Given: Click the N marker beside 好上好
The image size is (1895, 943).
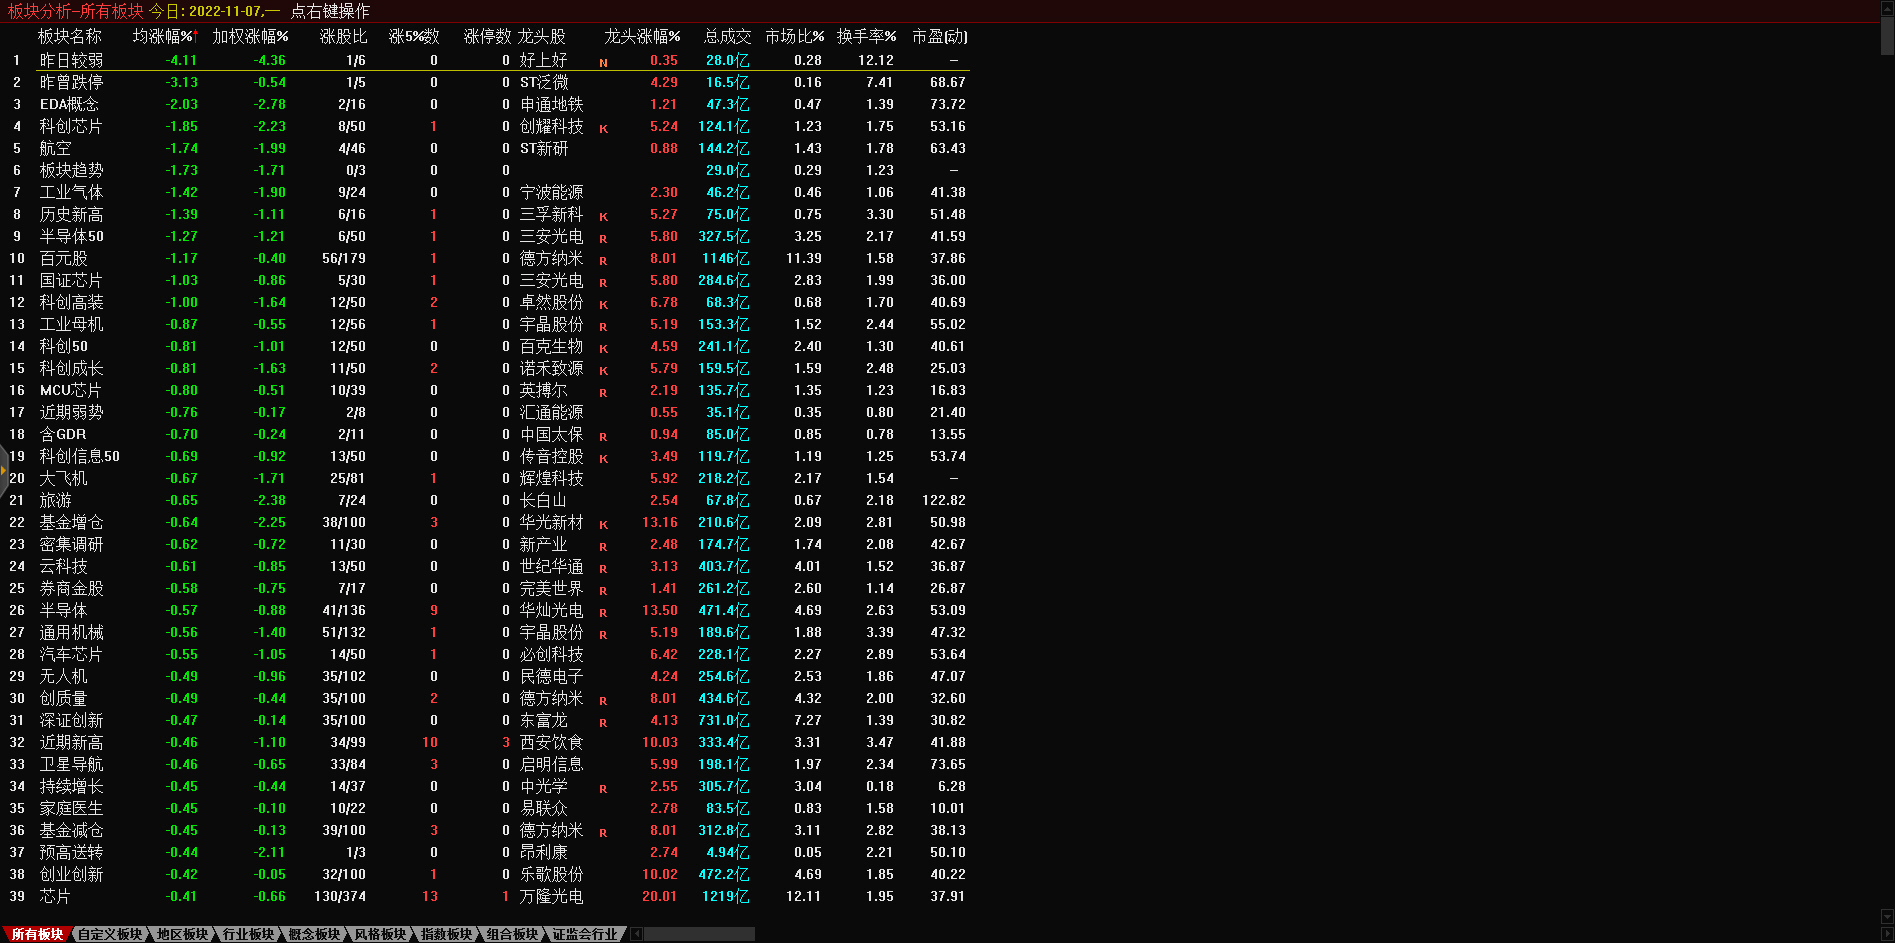Looking at the screenshot, I should coord(603,63).
